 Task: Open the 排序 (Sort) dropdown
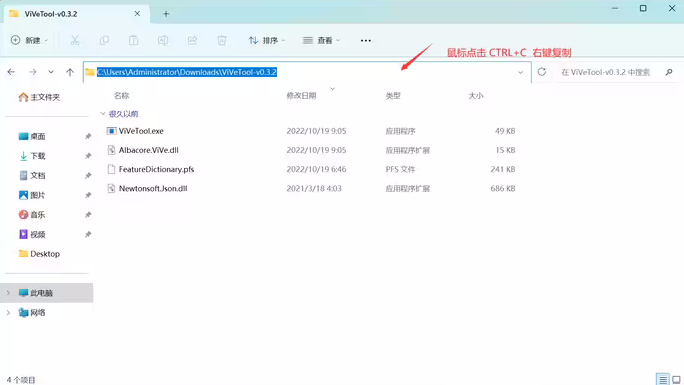[x=267, y=40]
